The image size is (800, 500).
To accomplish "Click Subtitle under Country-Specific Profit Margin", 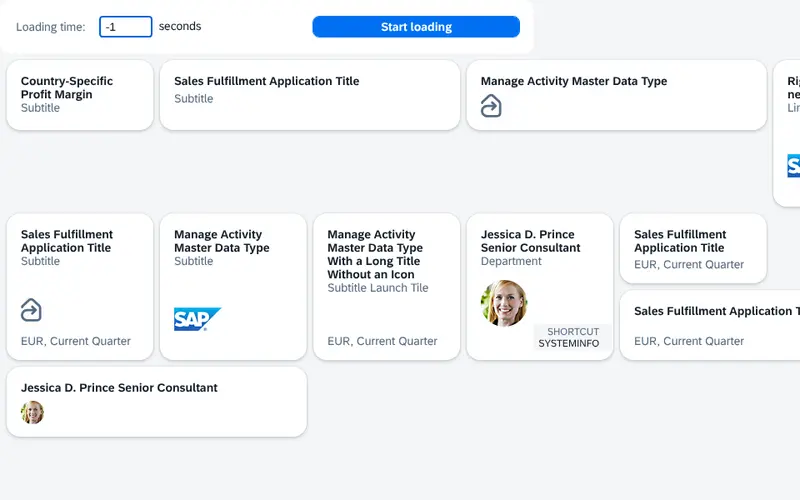I will click(x=40, y=108).
